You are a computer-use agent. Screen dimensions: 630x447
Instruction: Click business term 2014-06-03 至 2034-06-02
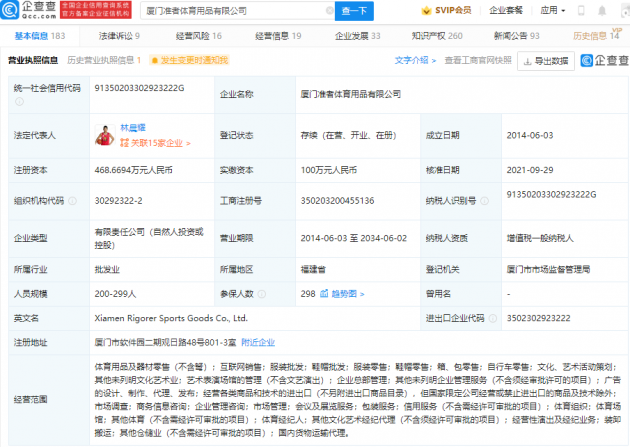(354, 238)
